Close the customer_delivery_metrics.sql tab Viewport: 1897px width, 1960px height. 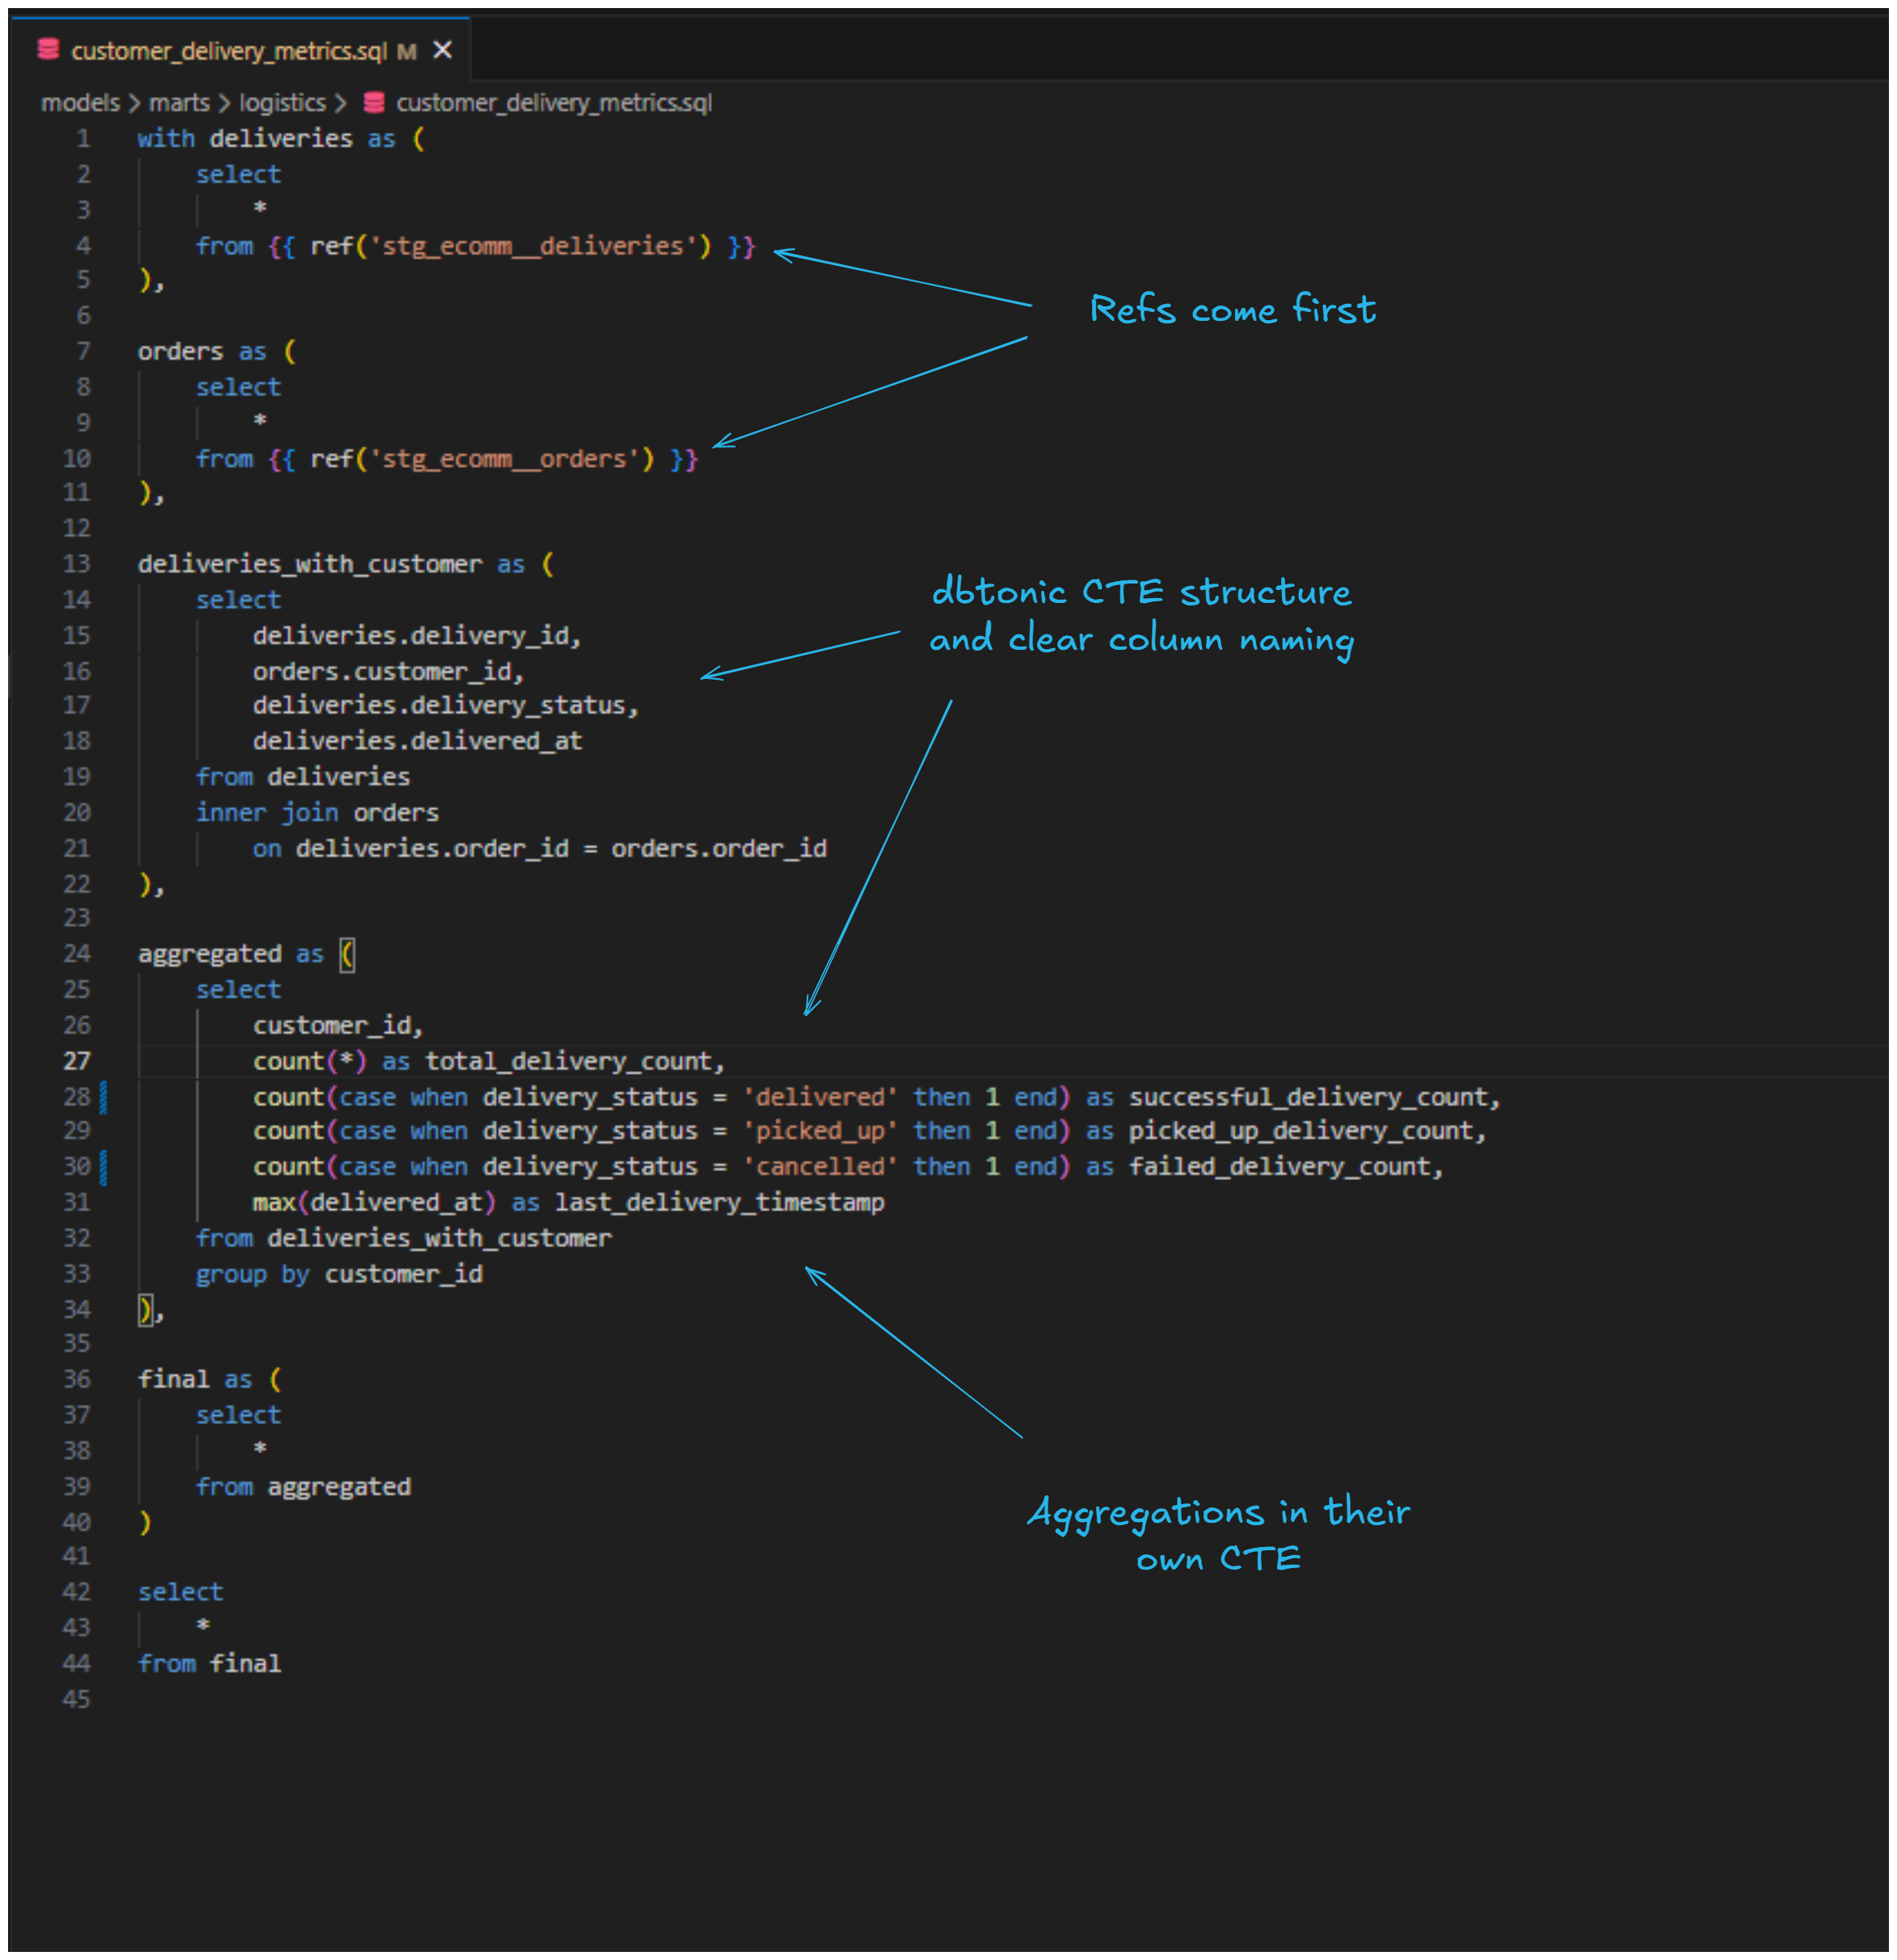click(442, 50)
